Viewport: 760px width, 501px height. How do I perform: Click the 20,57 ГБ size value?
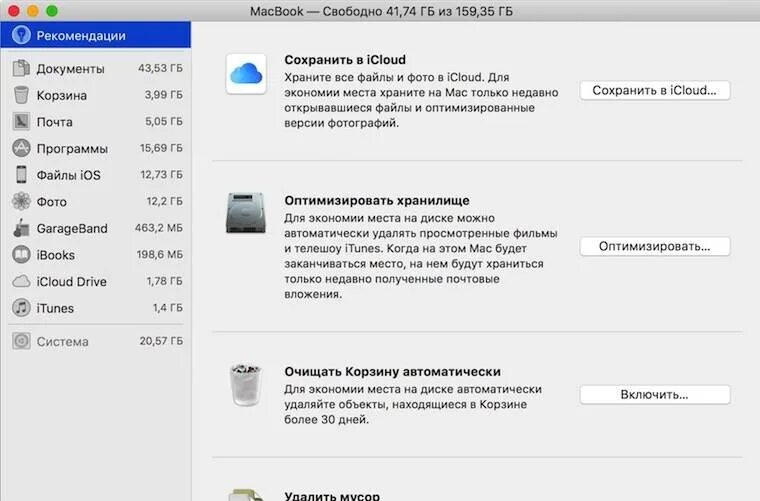coord(161,341)
